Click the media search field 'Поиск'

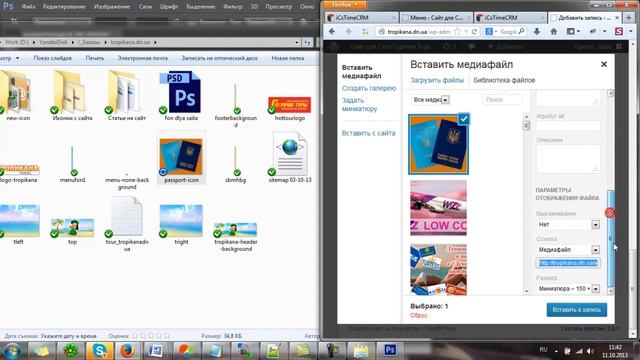point(502,100)
